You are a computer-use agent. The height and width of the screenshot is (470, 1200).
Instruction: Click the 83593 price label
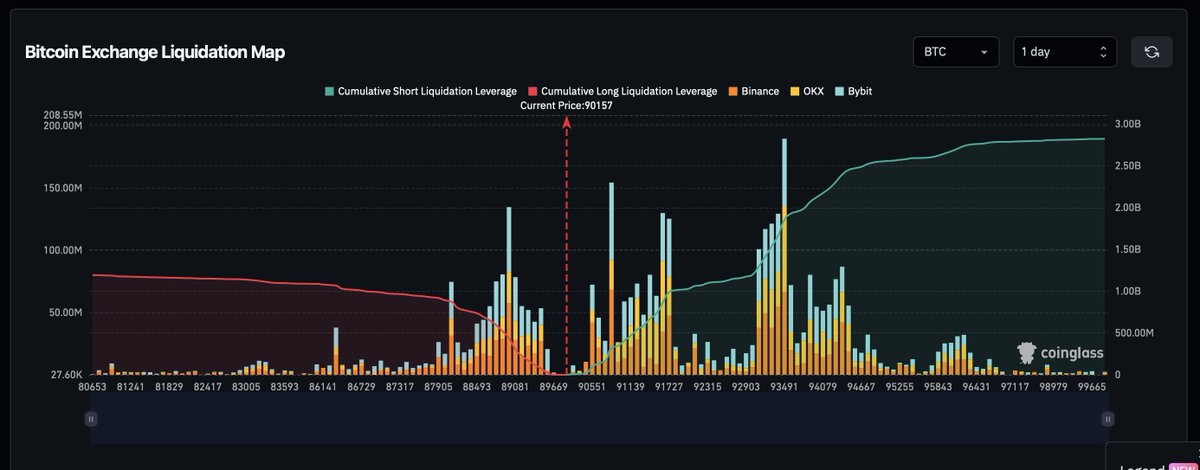click(x=284, y=386)
